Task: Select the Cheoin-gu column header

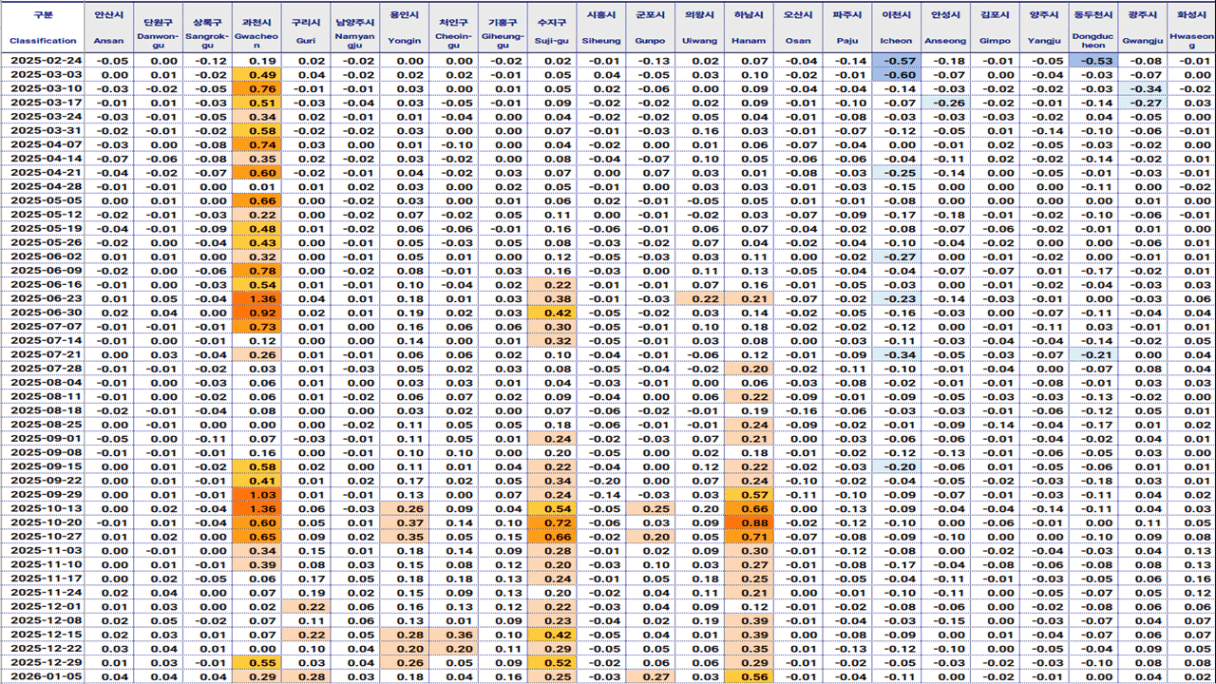Action: [x=453, y=28]
